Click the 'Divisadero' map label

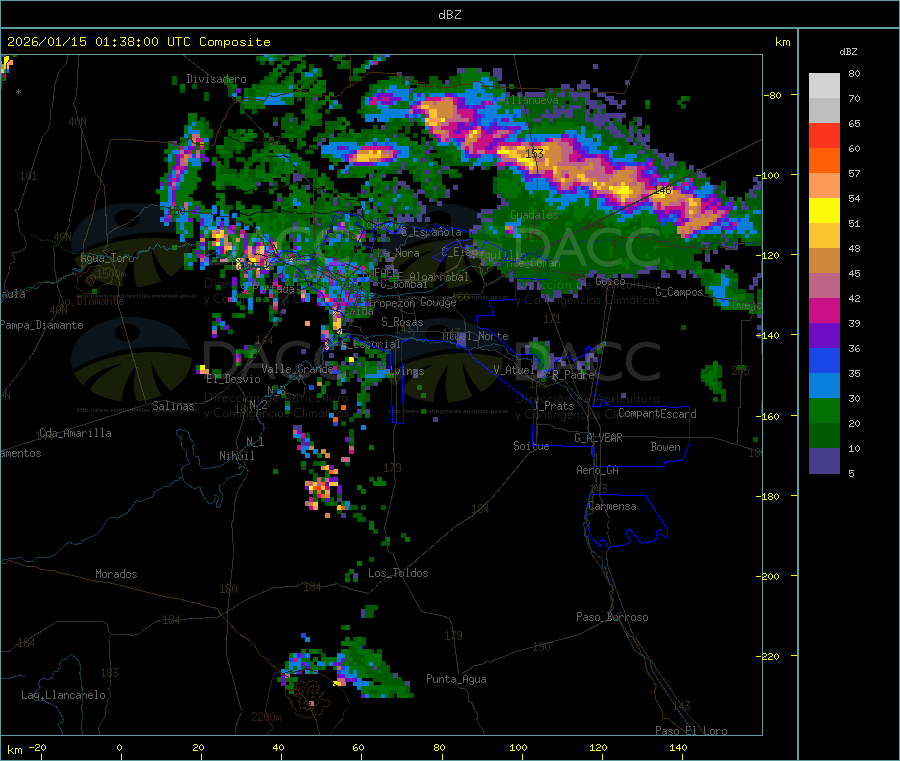click(x=216, y=79)
